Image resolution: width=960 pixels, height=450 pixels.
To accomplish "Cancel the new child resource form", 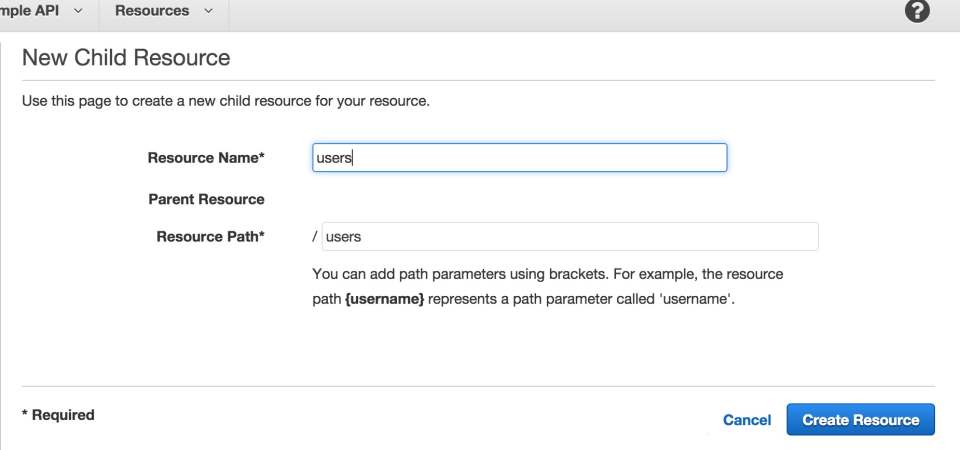I will [x=747, y=420].
